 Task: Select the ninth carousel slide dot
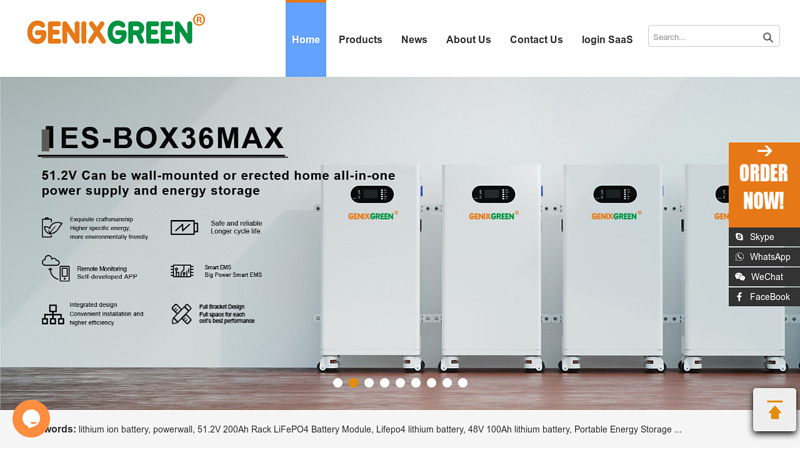[x=463, y=383]
